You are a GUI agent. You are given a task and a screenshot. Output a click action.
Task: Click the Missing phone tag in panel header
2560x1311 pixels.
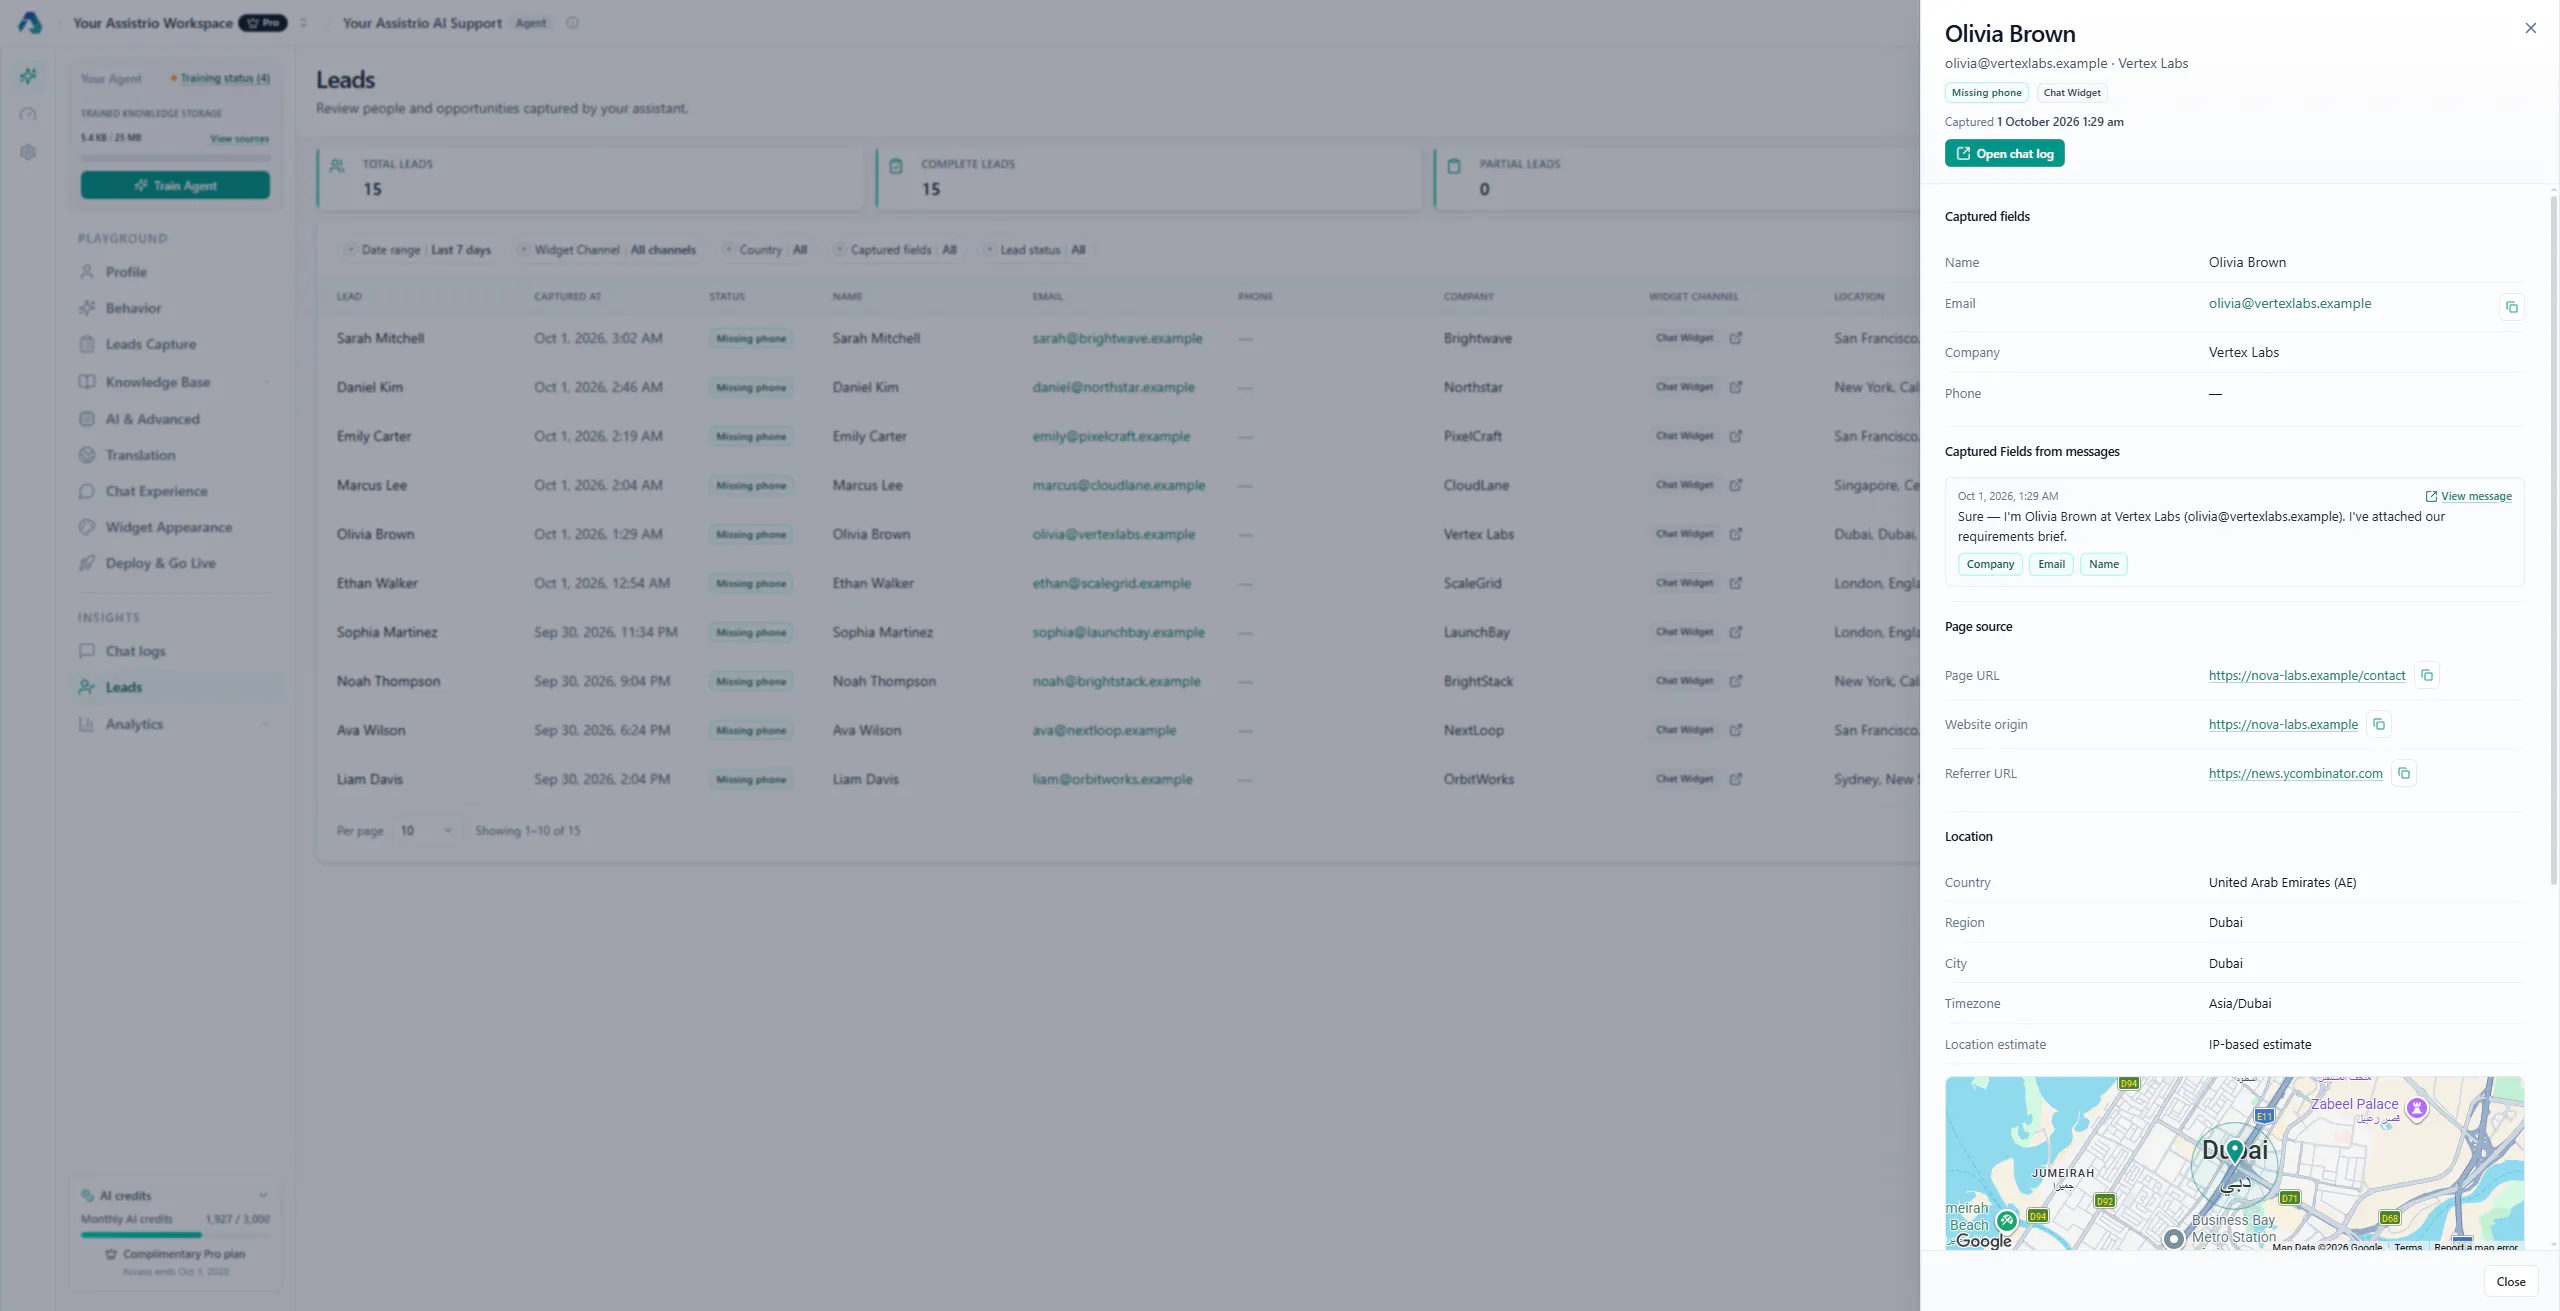(x=1986, y=93)
